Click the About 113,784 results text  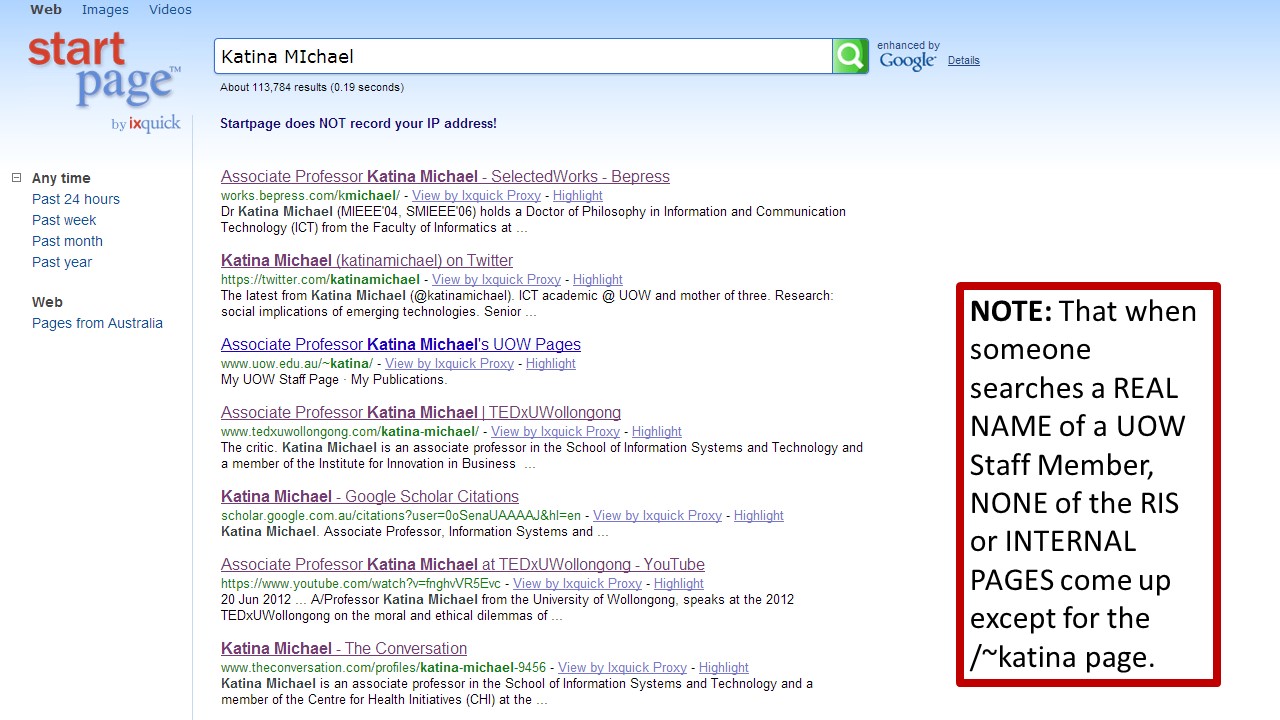tap(312, 87)
